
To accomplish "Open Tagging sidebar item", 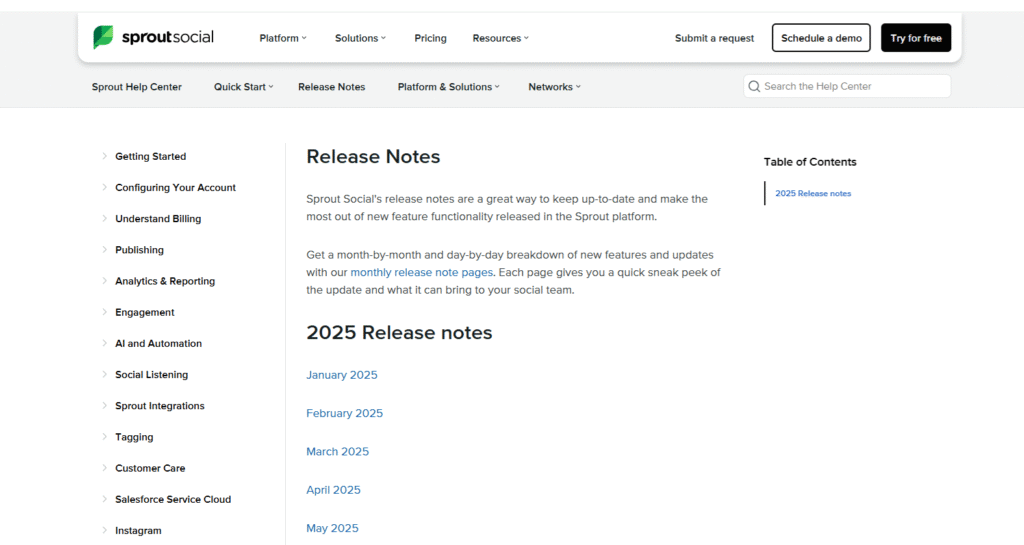I will click(134, 437).
